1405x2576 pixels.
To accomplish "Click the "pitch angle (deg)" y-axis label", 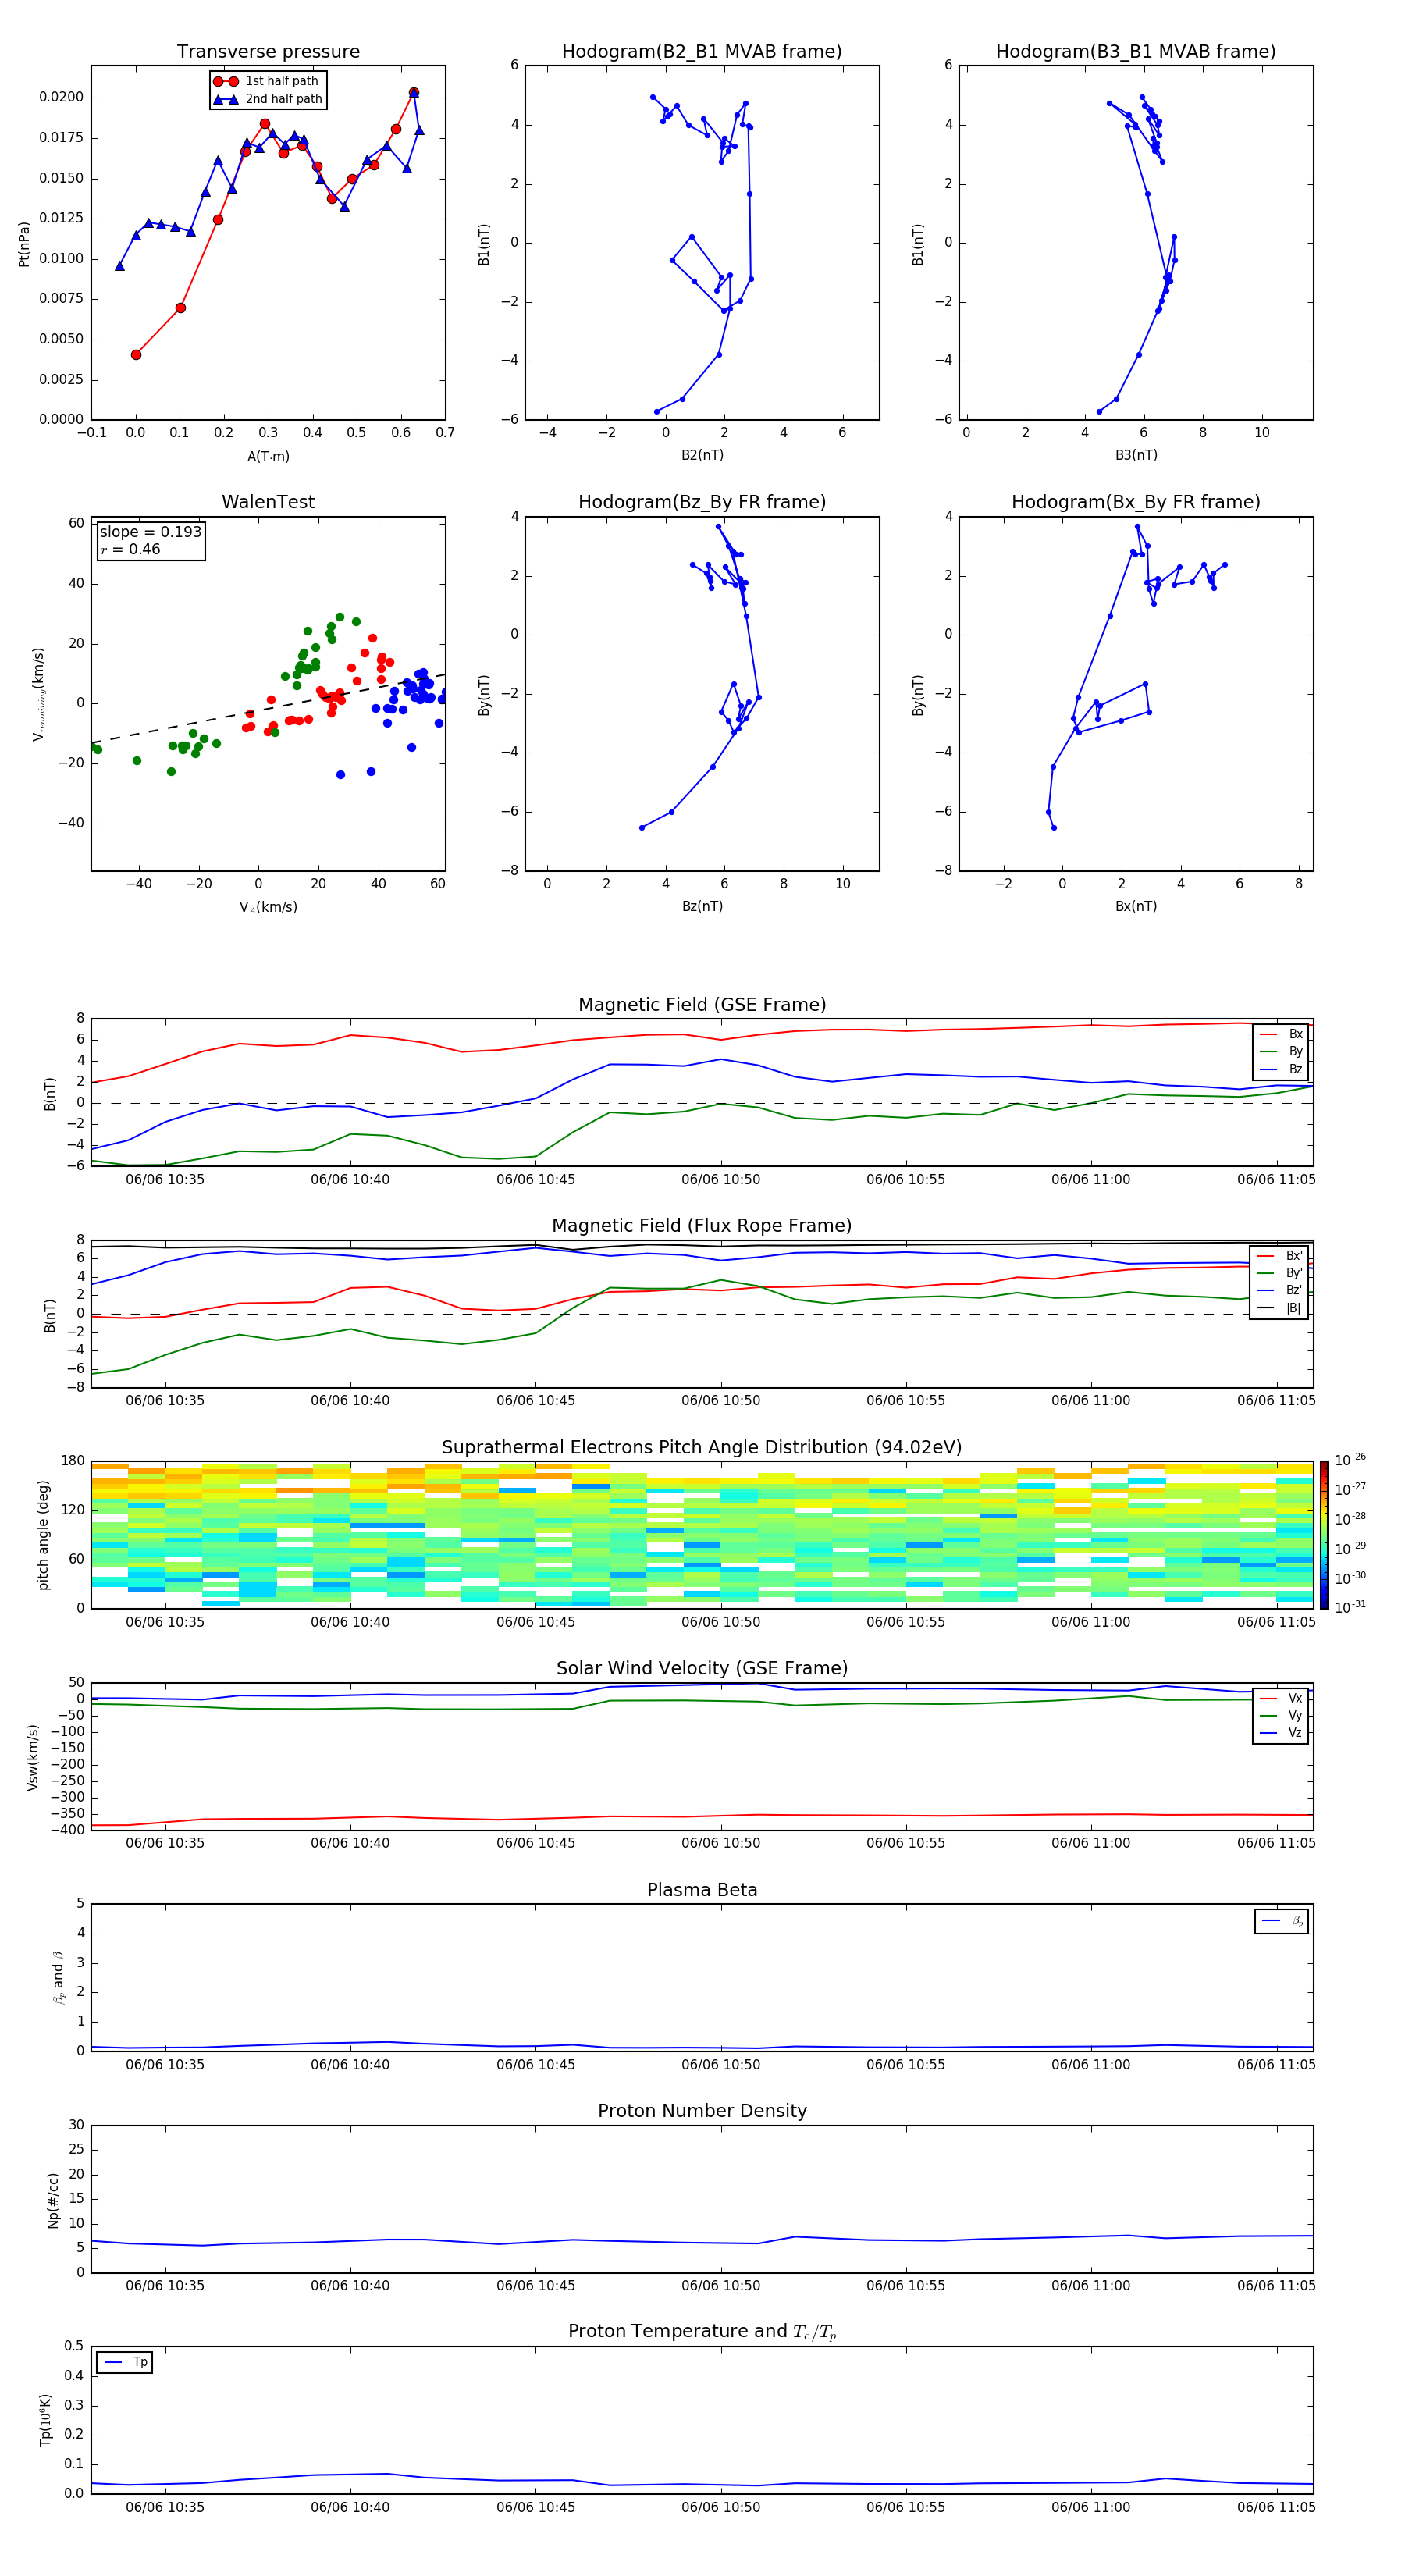I will pyautogui.click(x=43, y=1535).
